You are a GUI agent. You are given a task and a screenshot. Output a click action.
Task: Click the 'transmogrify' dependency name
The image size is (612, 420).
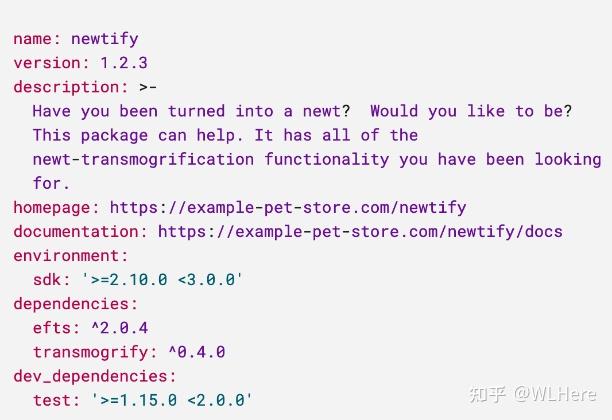pyautogui.click(x=91, y=352)
